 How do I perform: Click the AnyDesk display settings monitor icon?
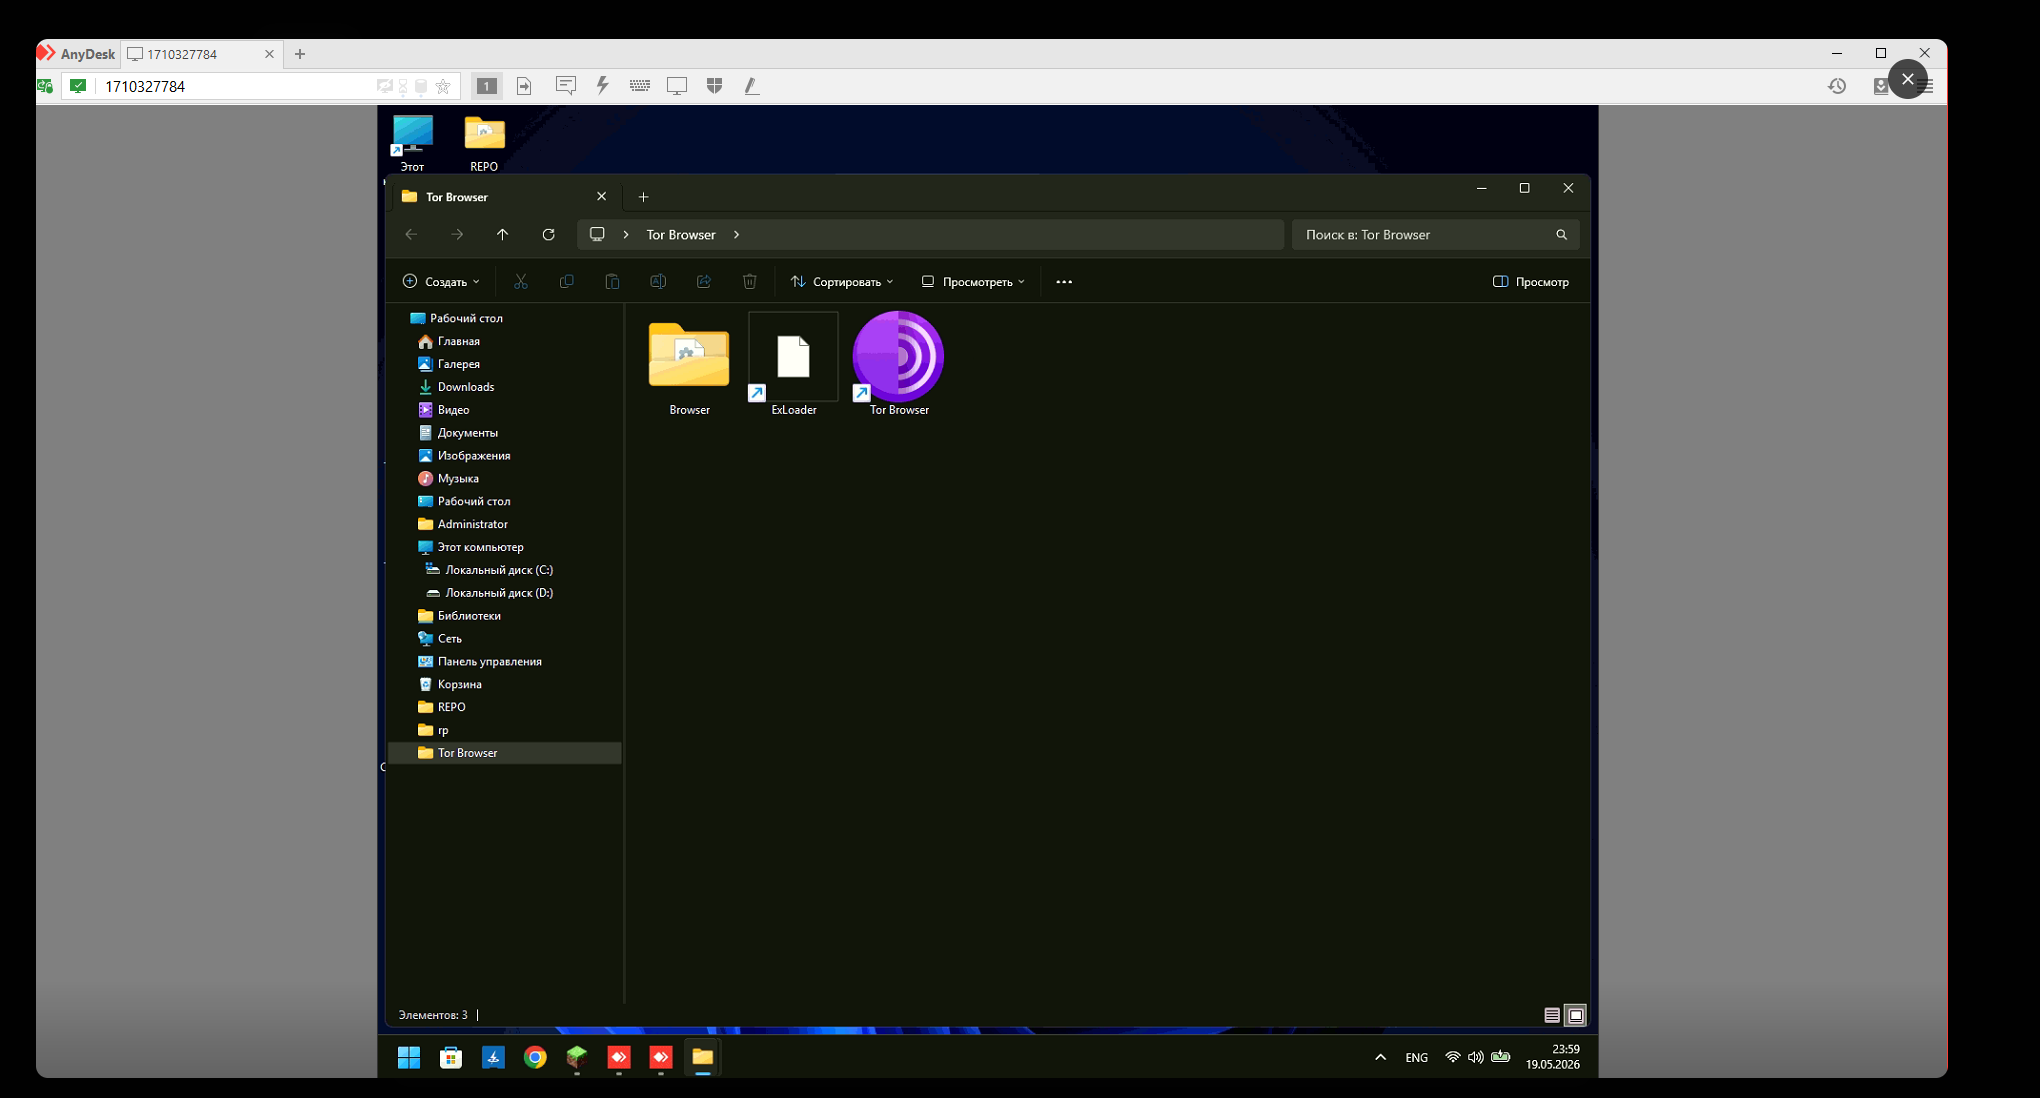click(x=677, y=86)
